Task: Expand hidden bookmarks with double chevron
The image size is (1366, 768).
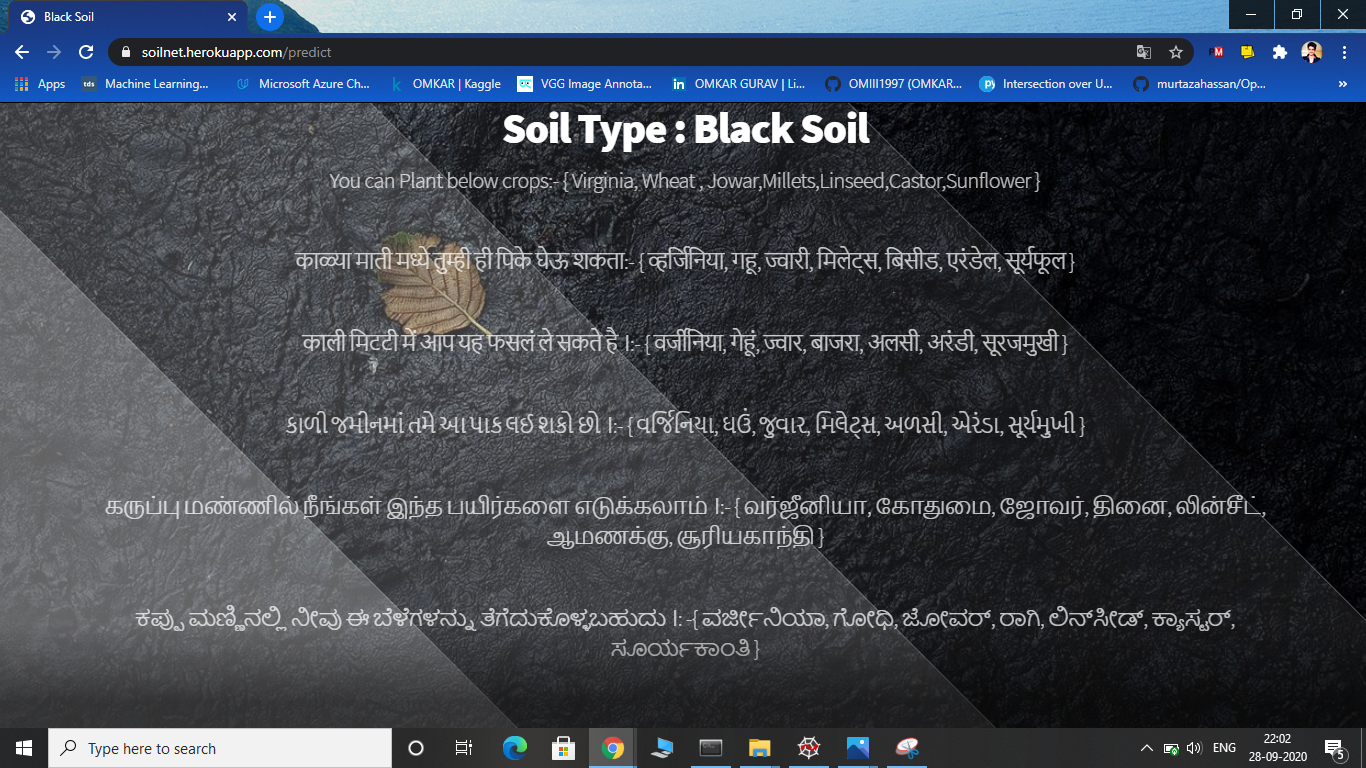Action: (x=1342, y=84)
